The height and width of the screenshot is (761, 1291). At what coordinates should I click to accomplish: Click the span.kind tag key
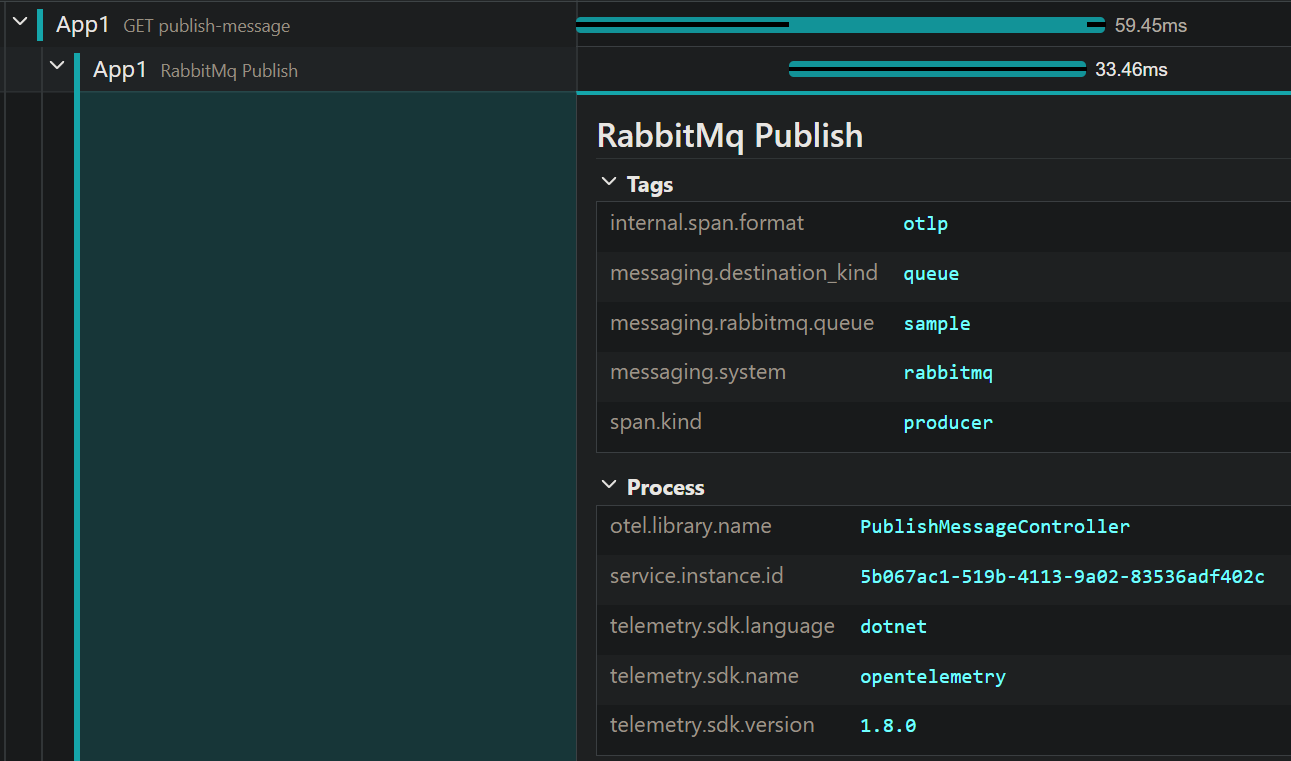pos(656,422)
